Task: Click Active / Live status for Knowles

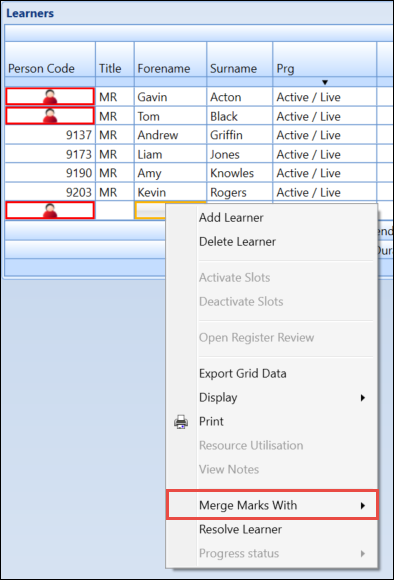Action: pos(309,173)
